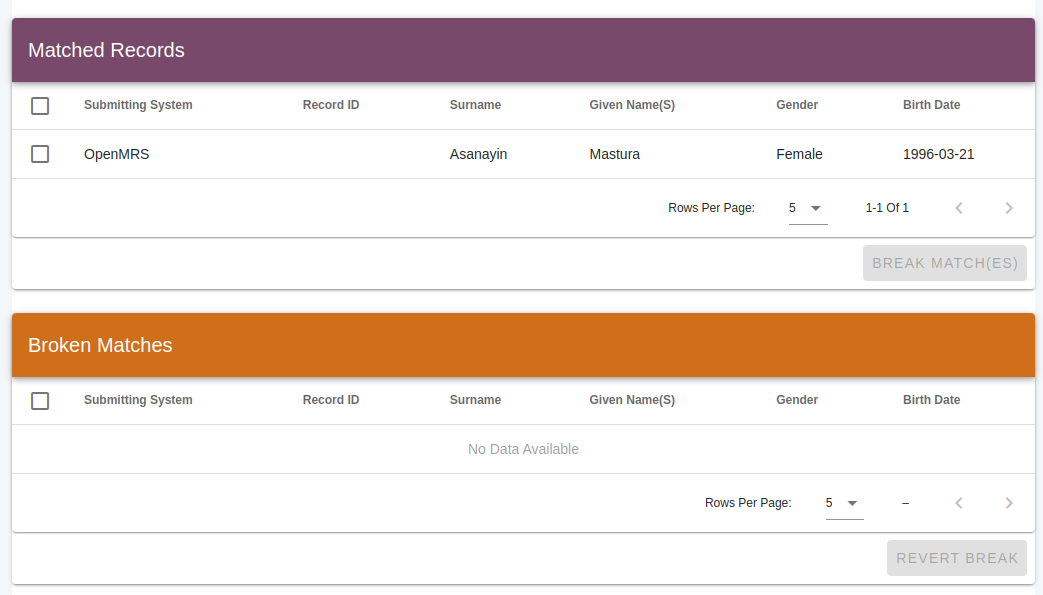The width and height of the screenshot is (1043, 595).
Task: Sort Broken Matches by Birth Date header
Action: pos(931,400)
